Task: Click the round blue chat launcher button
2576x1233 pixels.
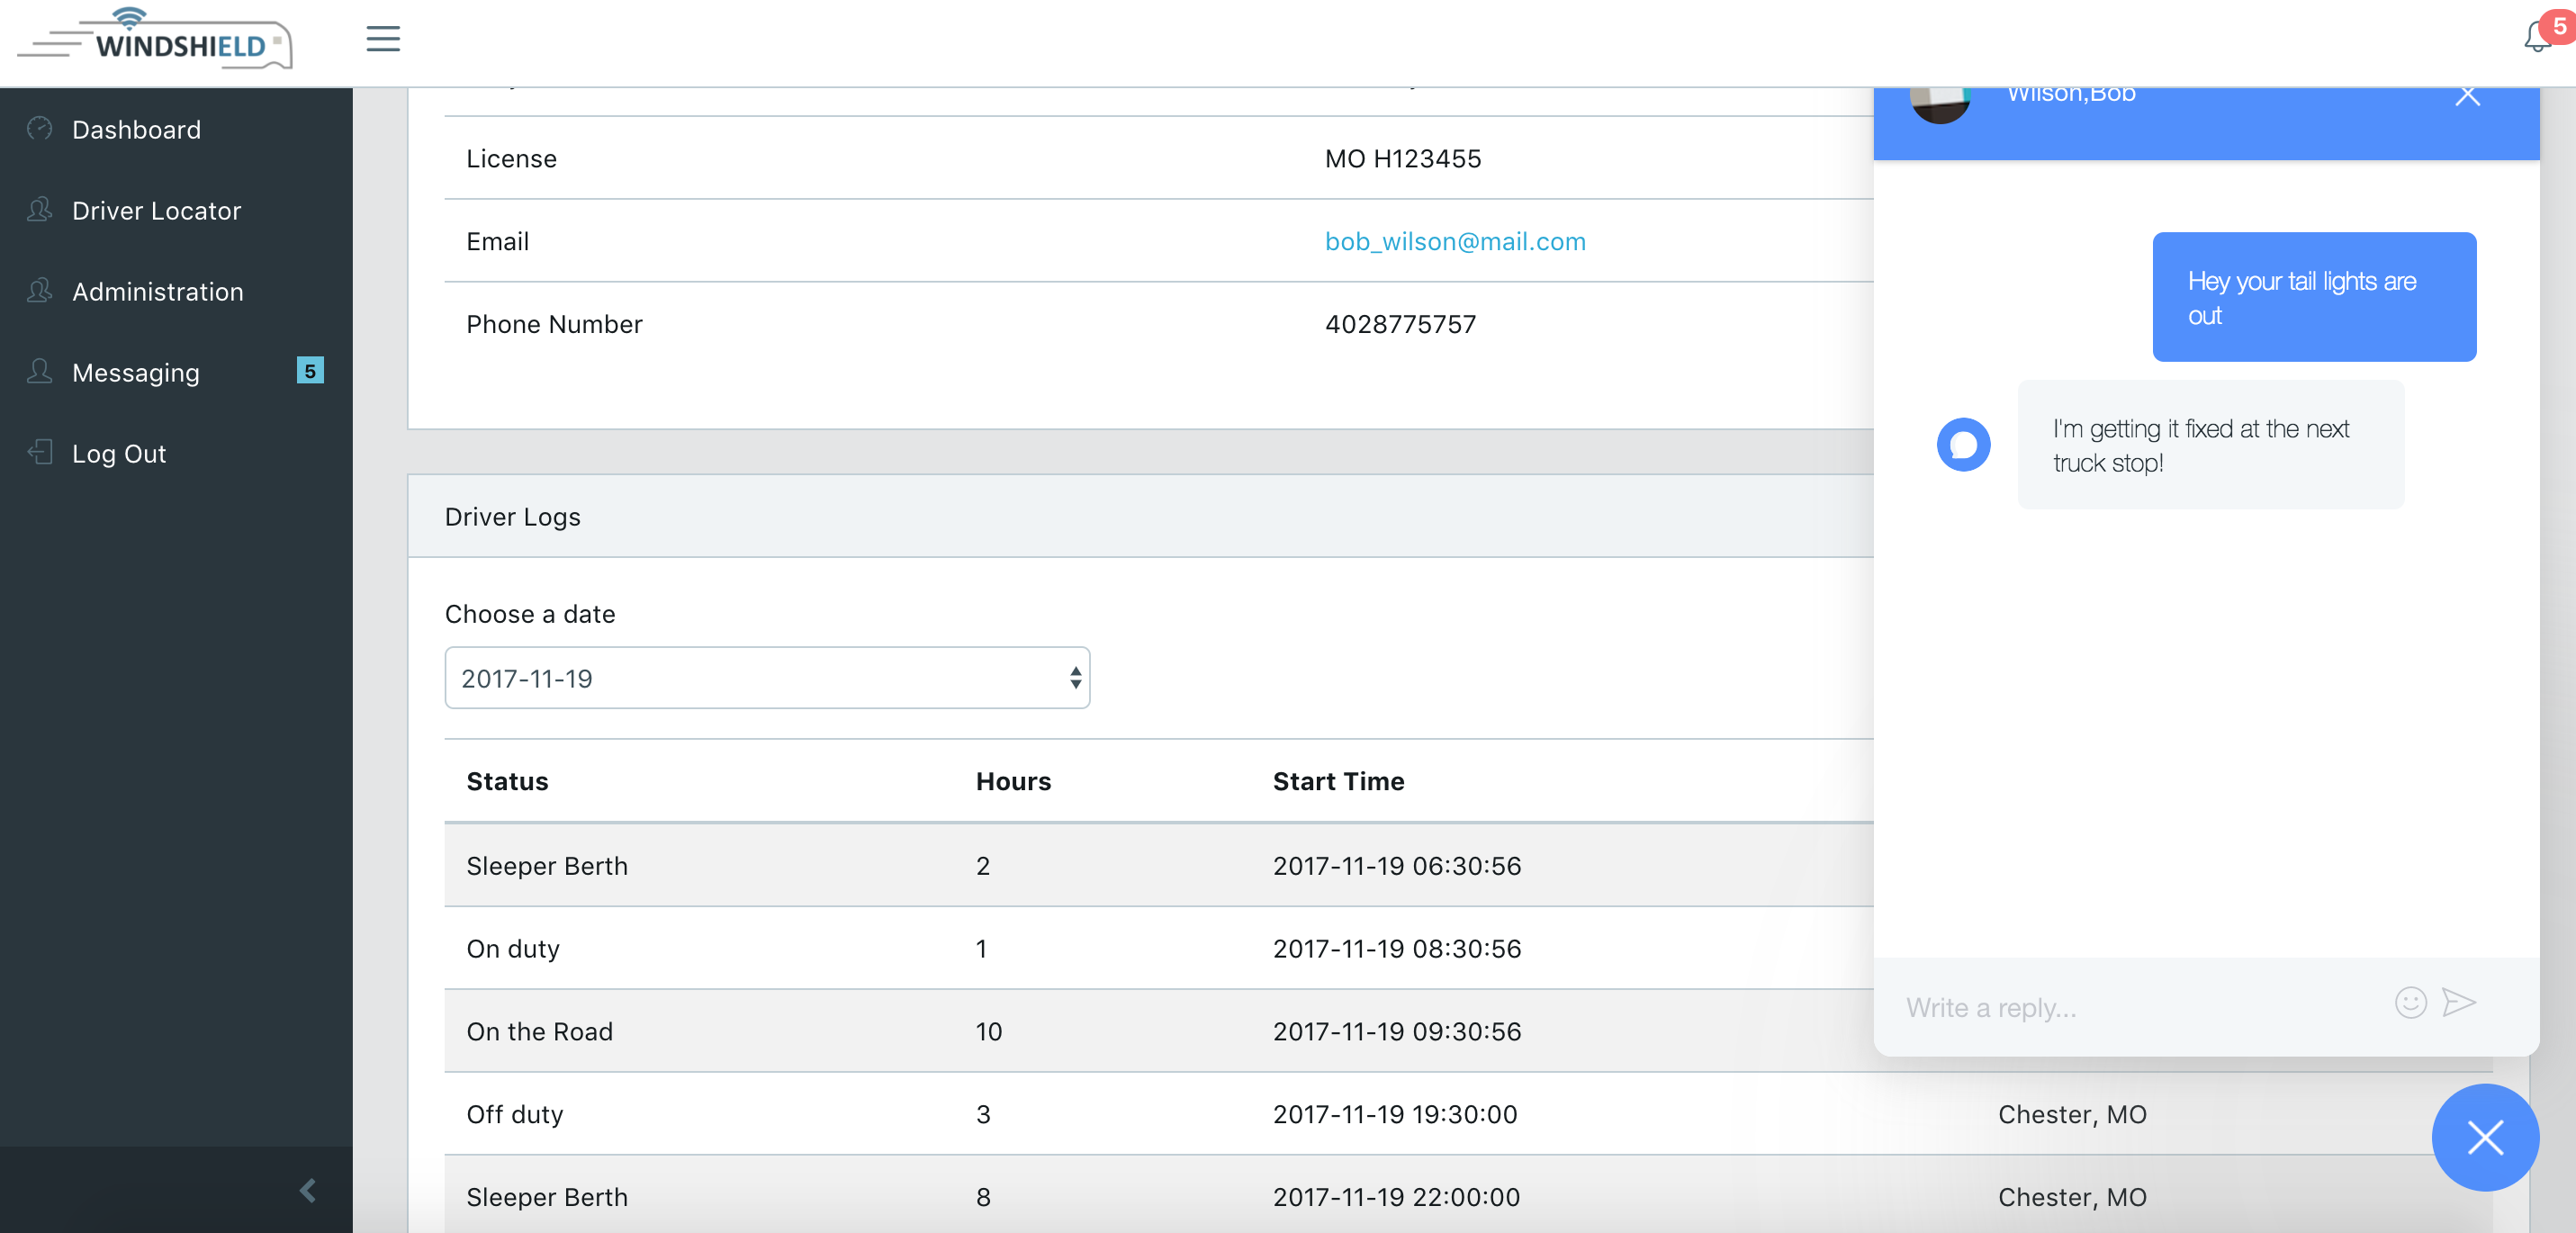Action: pos(2484,1137)
